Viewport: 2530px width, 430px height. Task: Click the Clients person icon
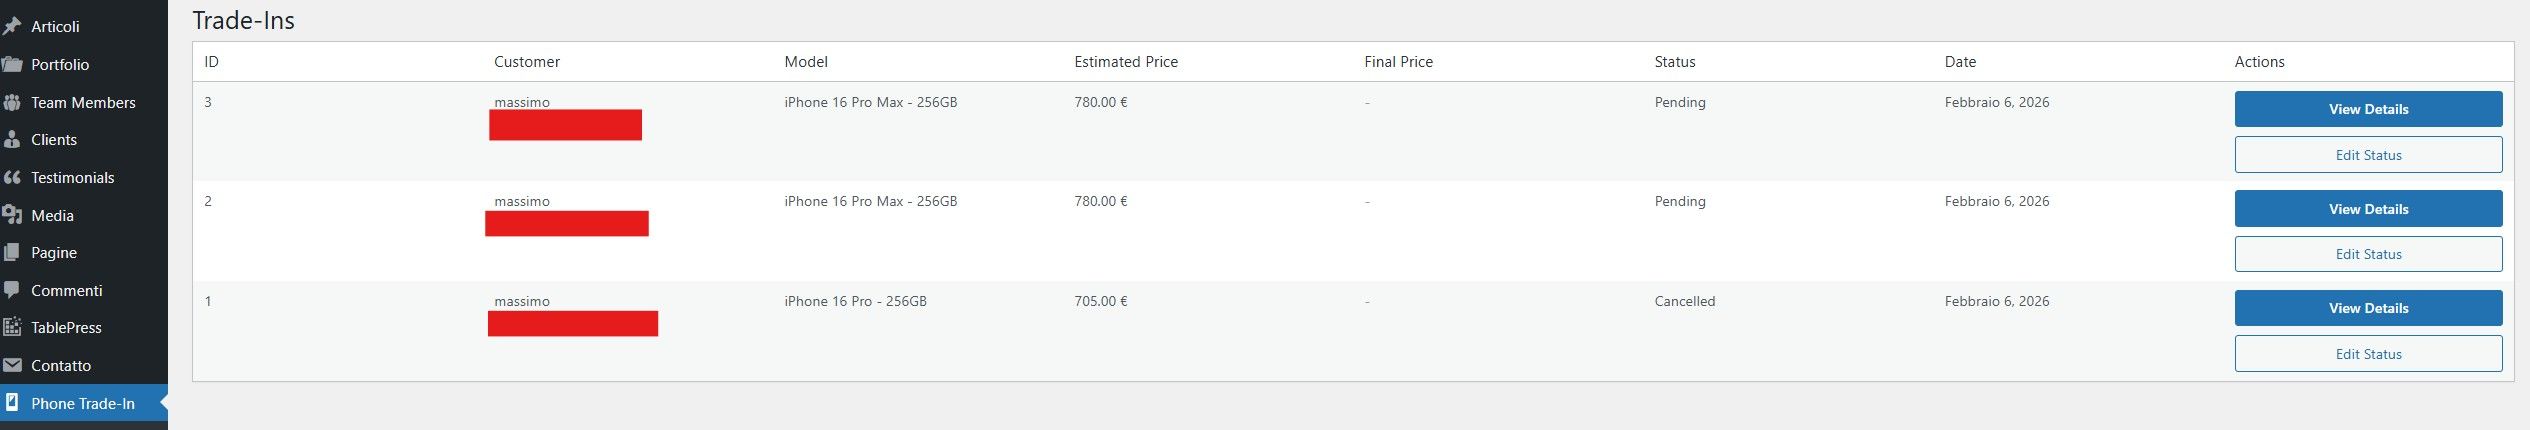[x=12, y=140]
